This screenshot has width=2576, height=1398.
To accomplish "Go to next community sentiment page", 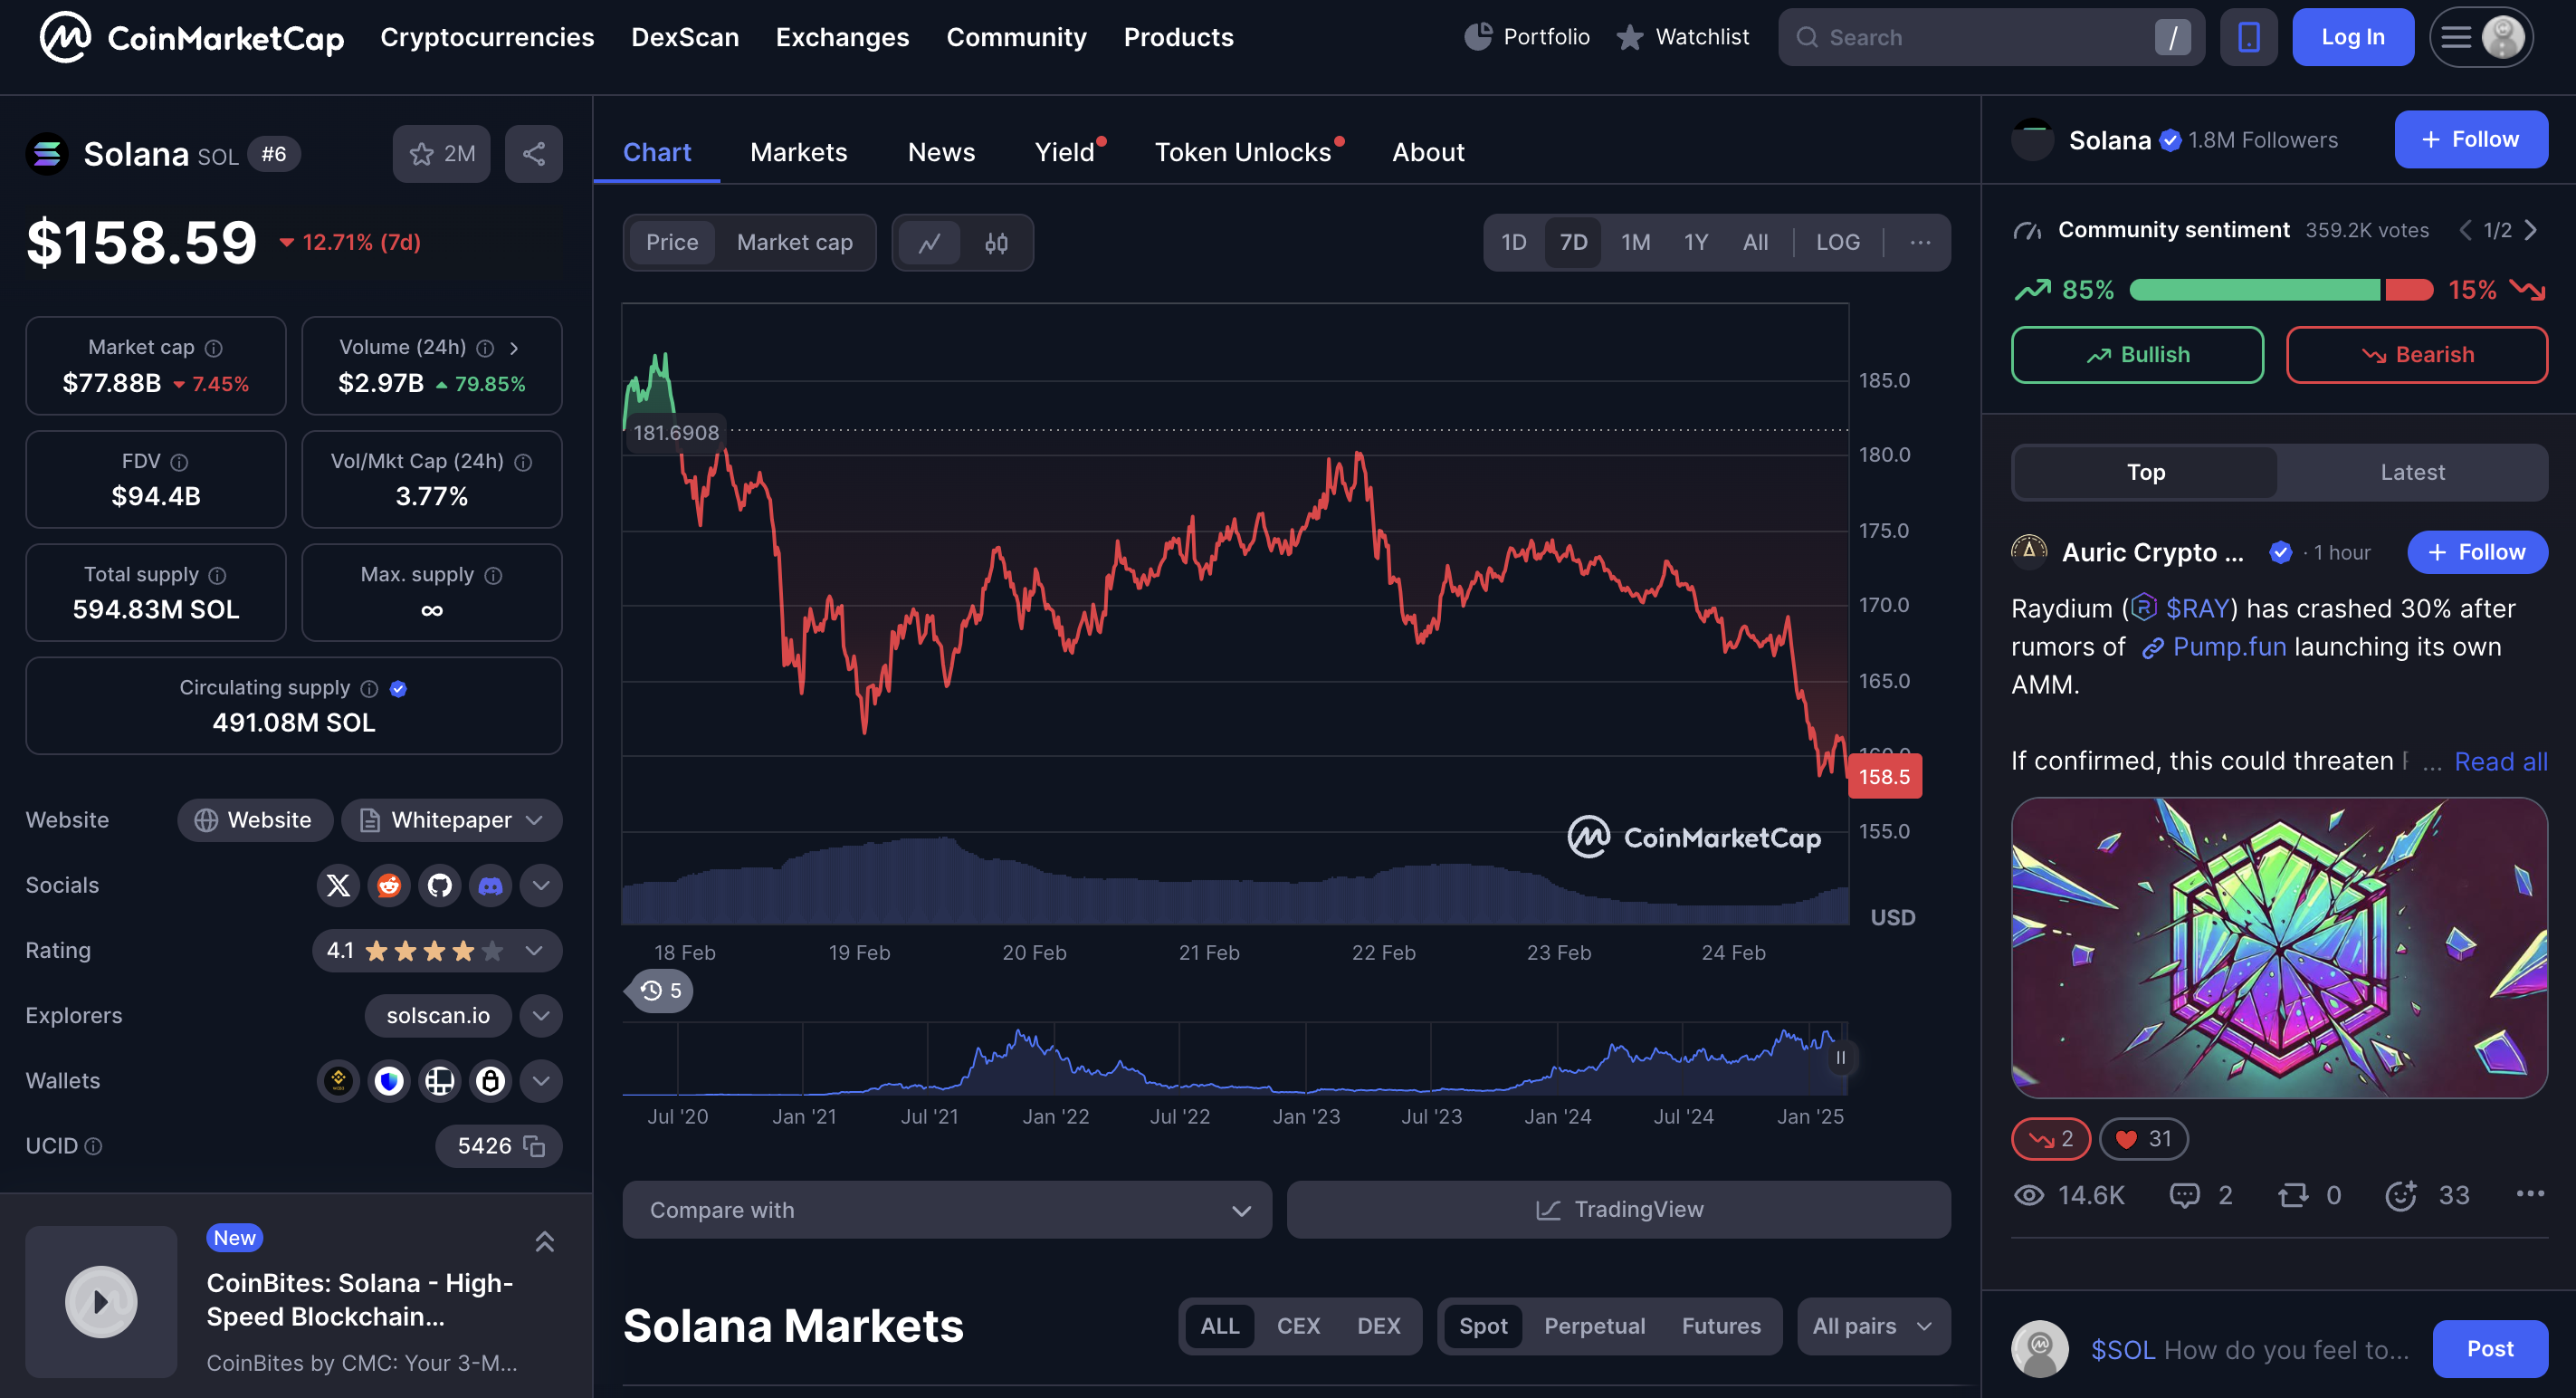I will pyautogui.click(x=2531, y=230).
